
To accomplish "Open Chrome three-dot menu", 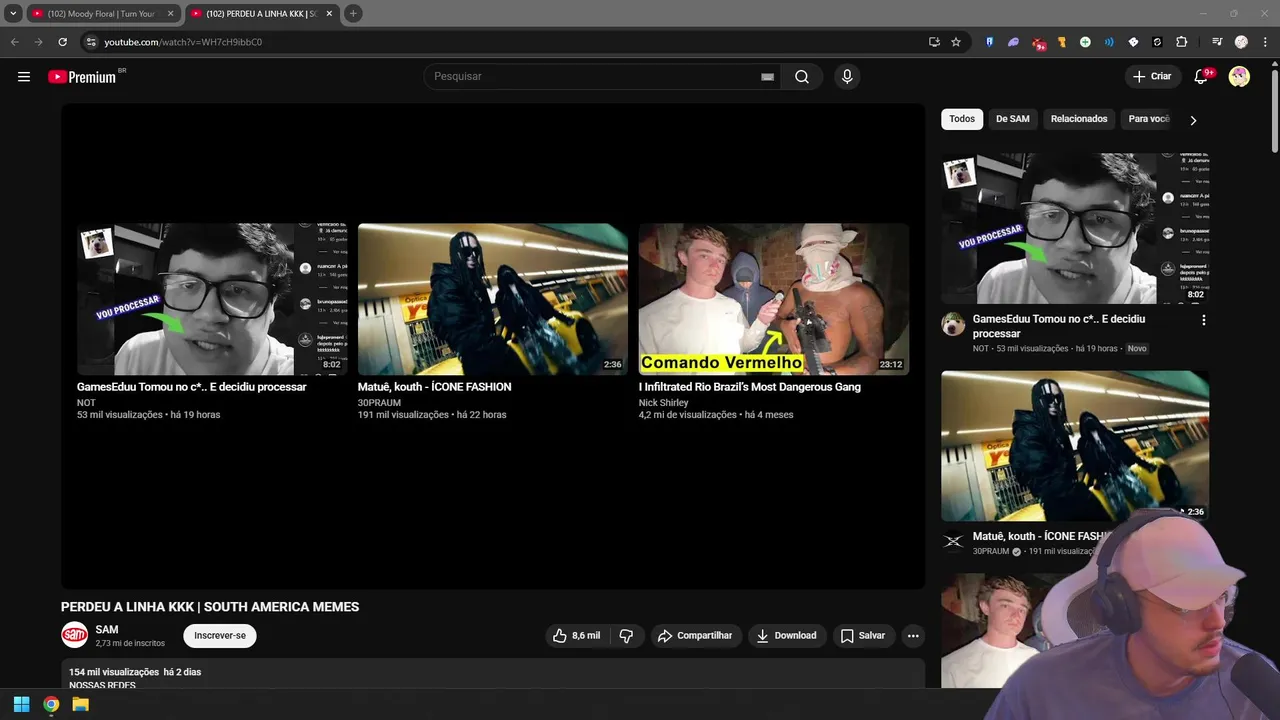I will click(x=1265, y=42).
